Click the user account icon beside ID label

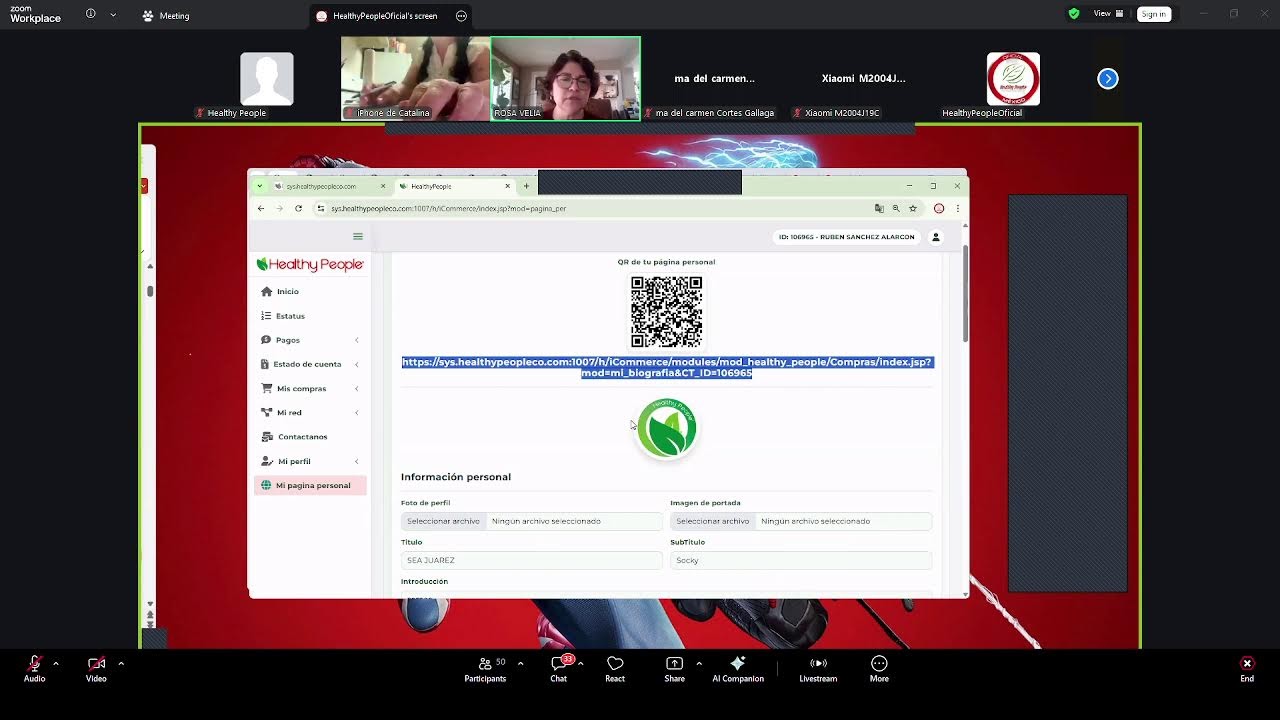click(936, 237)
